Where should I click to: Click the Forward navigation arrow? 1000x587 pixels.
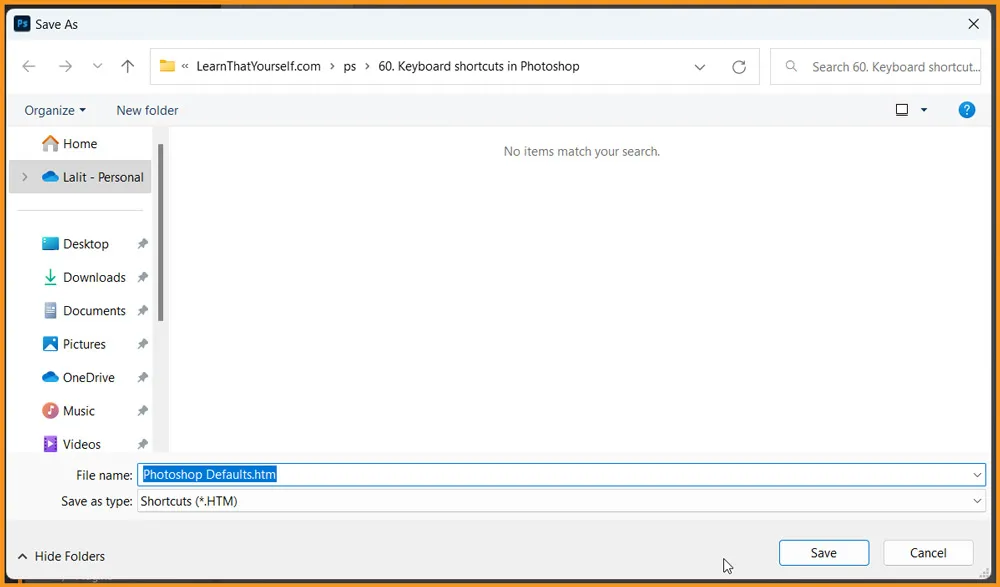click(x=65, y=67)
